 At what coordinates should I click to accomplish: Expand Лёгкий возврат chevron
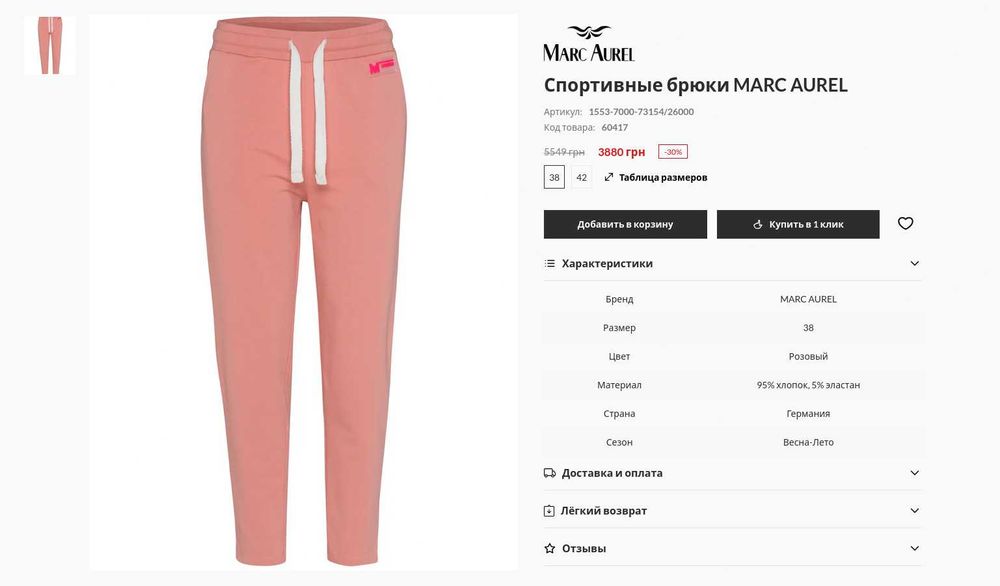pyautogui.click(x=915, y=511)
